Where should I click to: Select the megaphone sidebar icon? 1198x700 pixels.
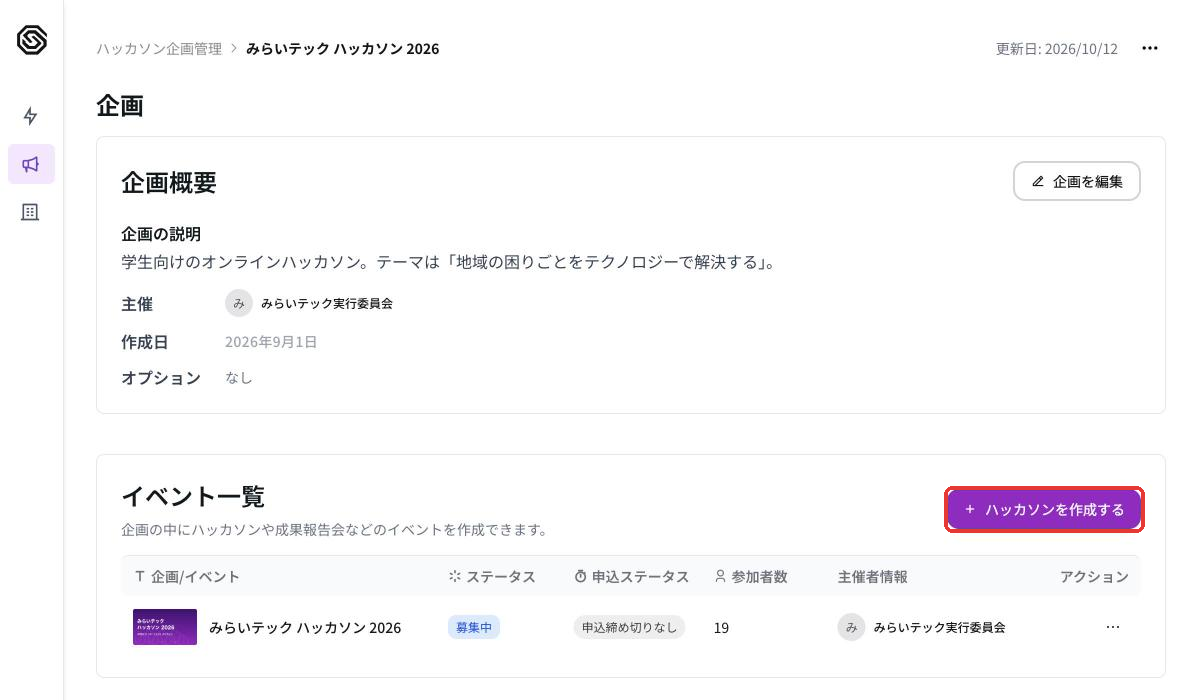31,164
